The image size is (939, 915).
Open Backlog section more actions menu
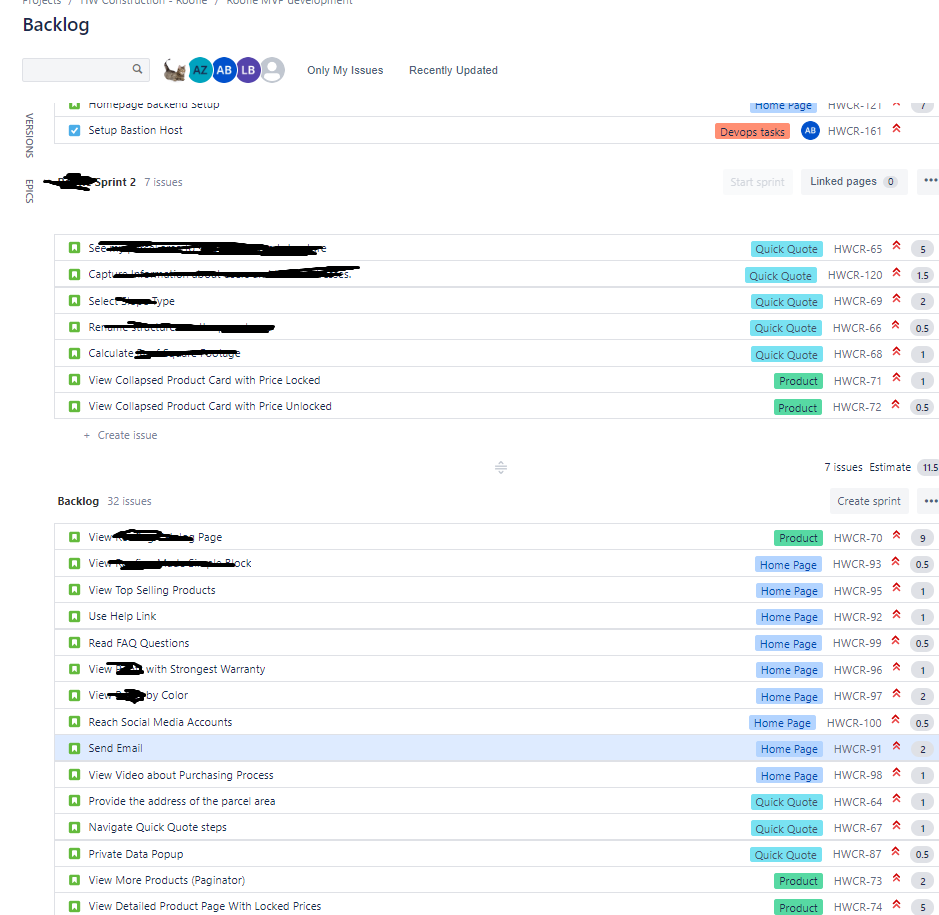pos(930,501)
